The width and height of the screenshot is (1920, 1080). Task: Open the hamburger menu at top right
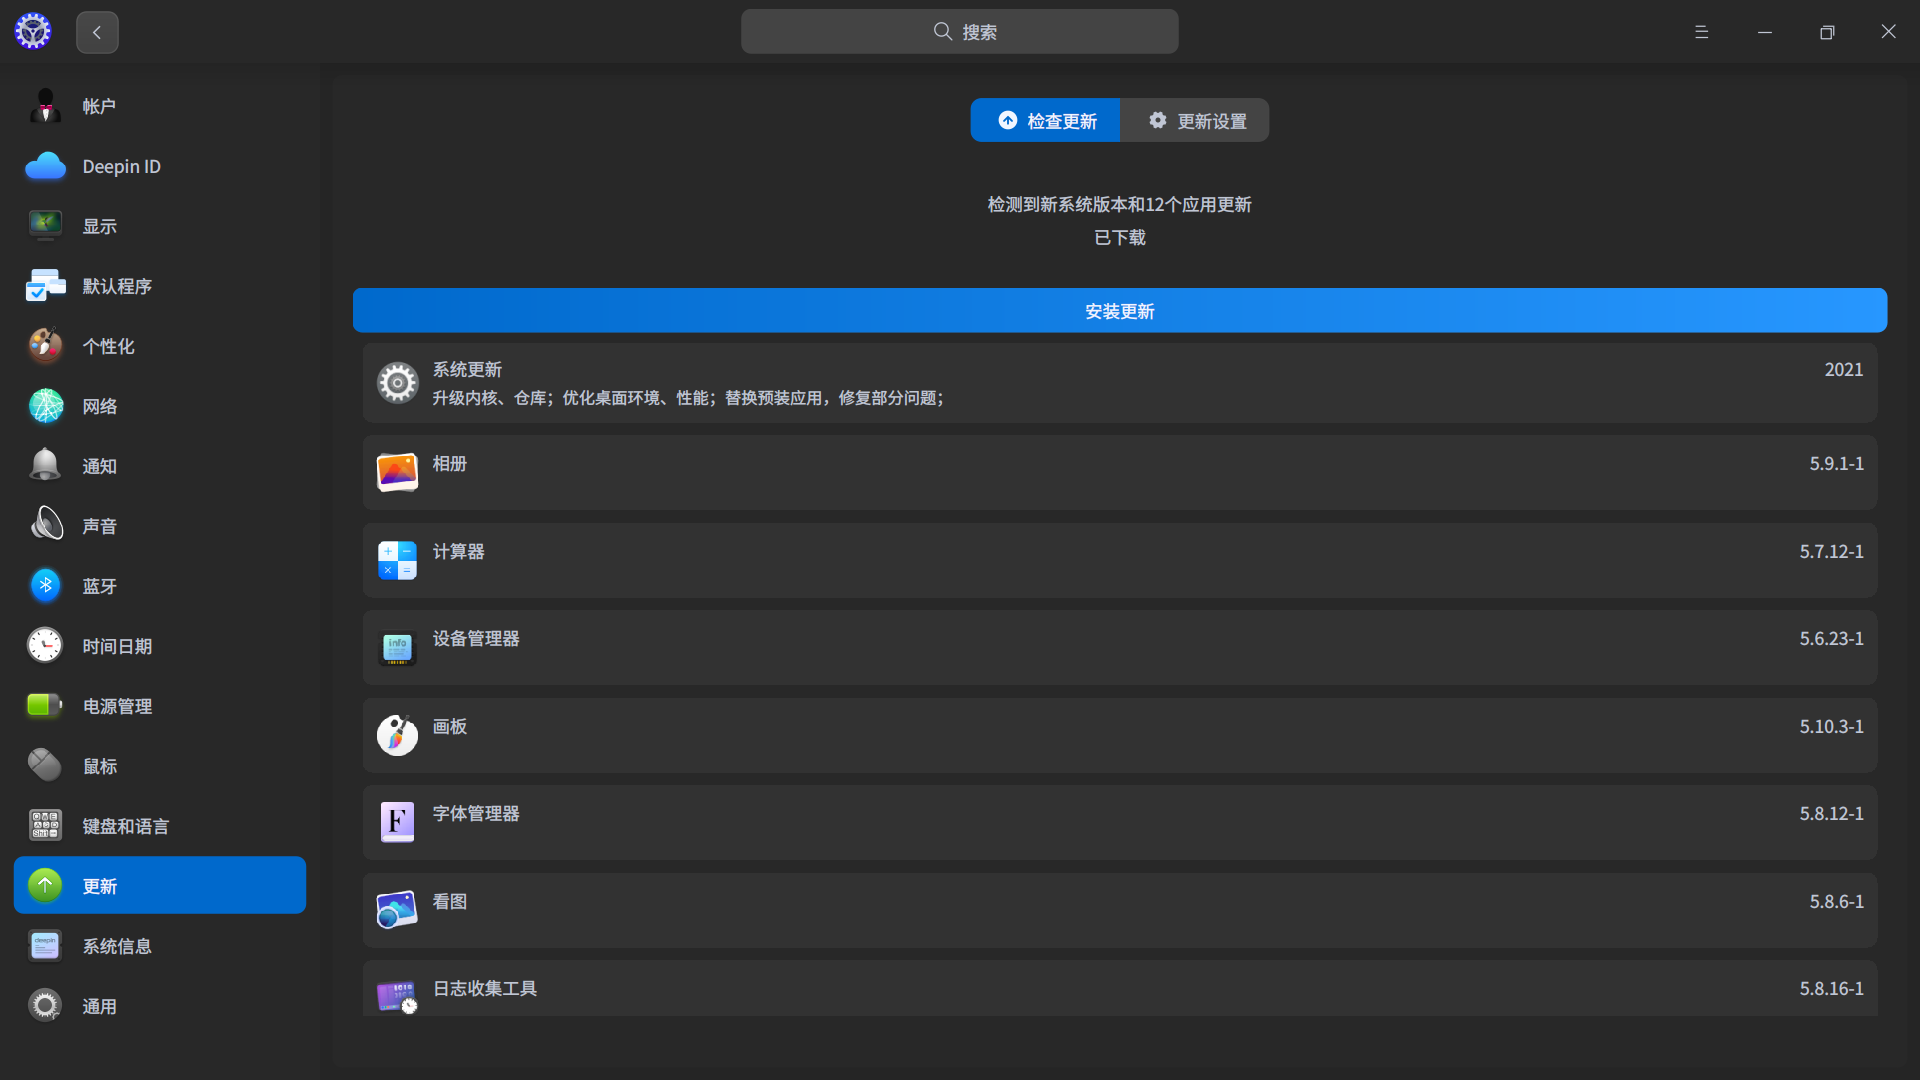point(1701,31)
